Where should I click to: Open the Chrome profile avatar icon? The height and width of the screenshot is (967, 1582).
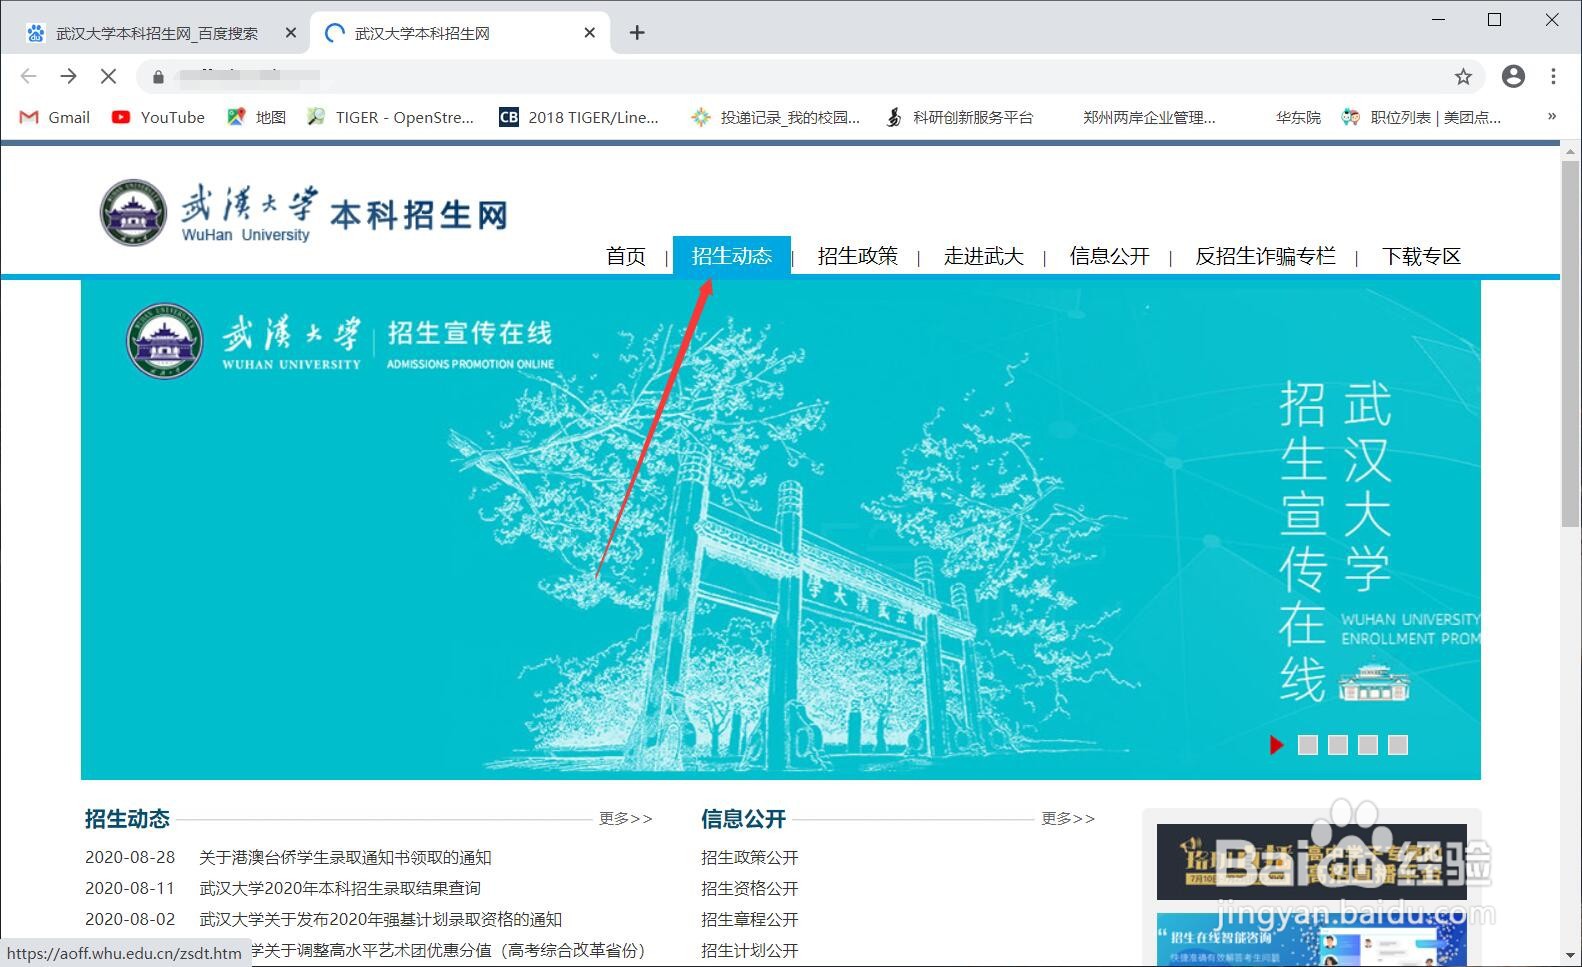[x=1513, y=76]
